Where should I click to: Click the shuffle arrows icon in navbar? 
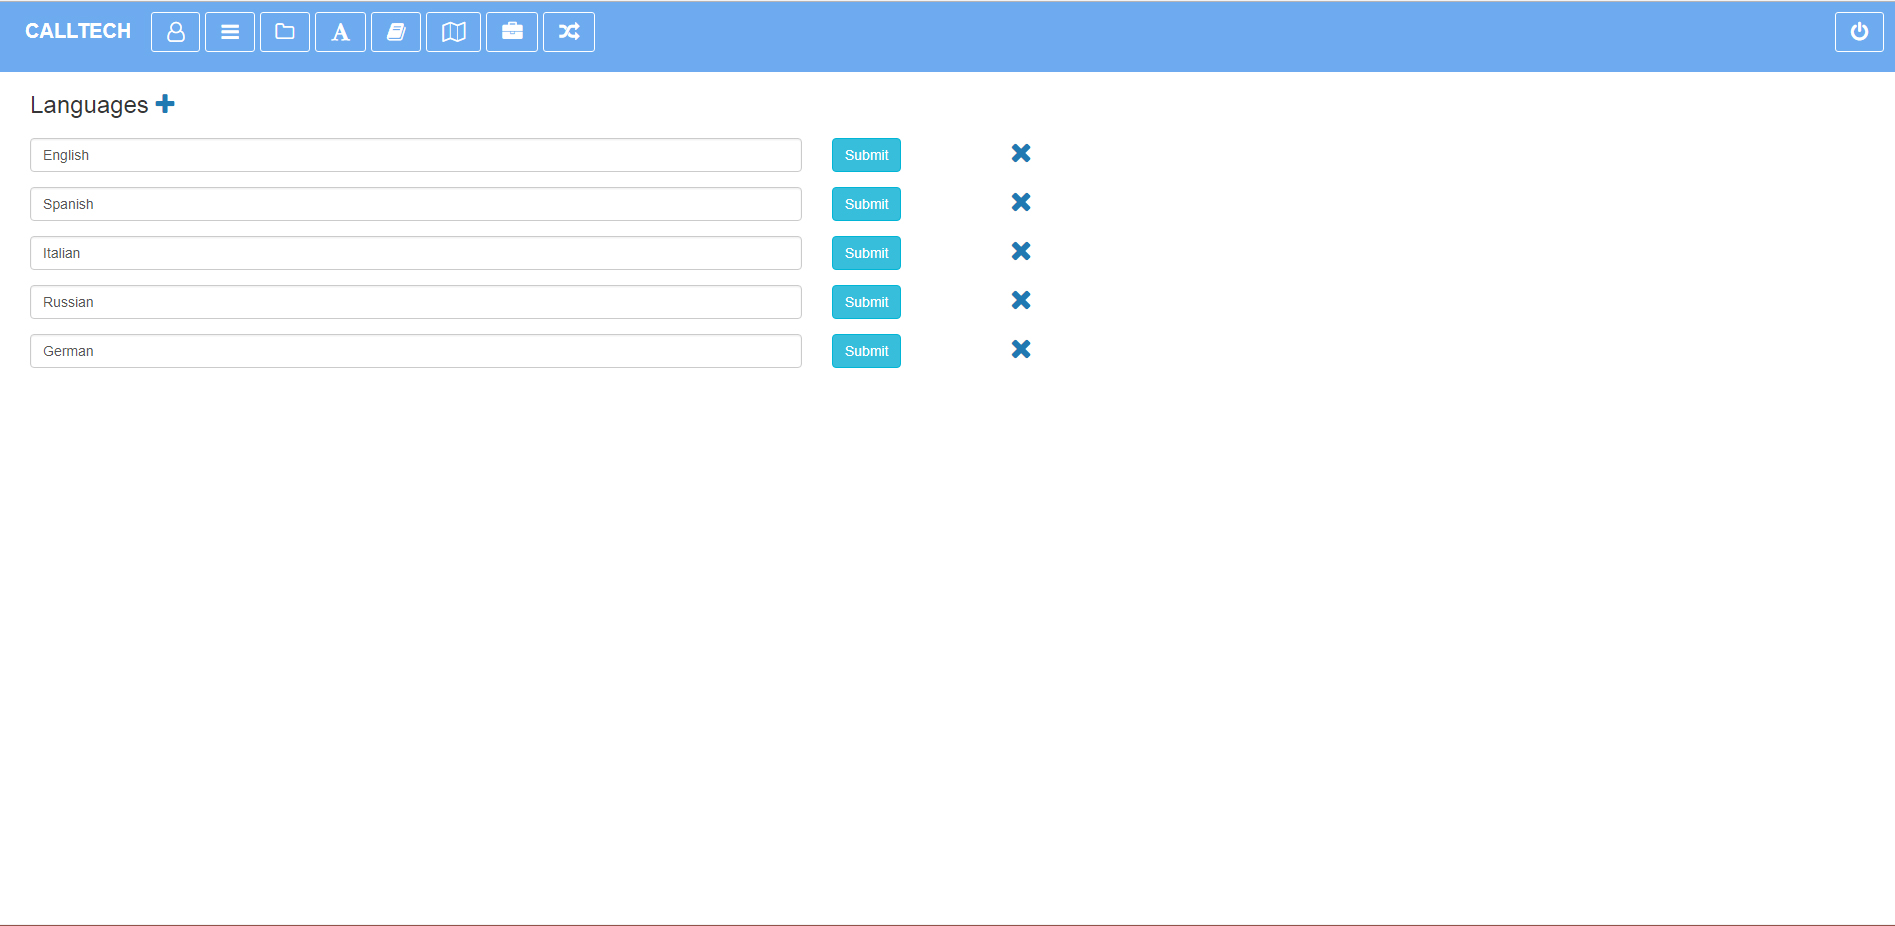pos(569,32)
